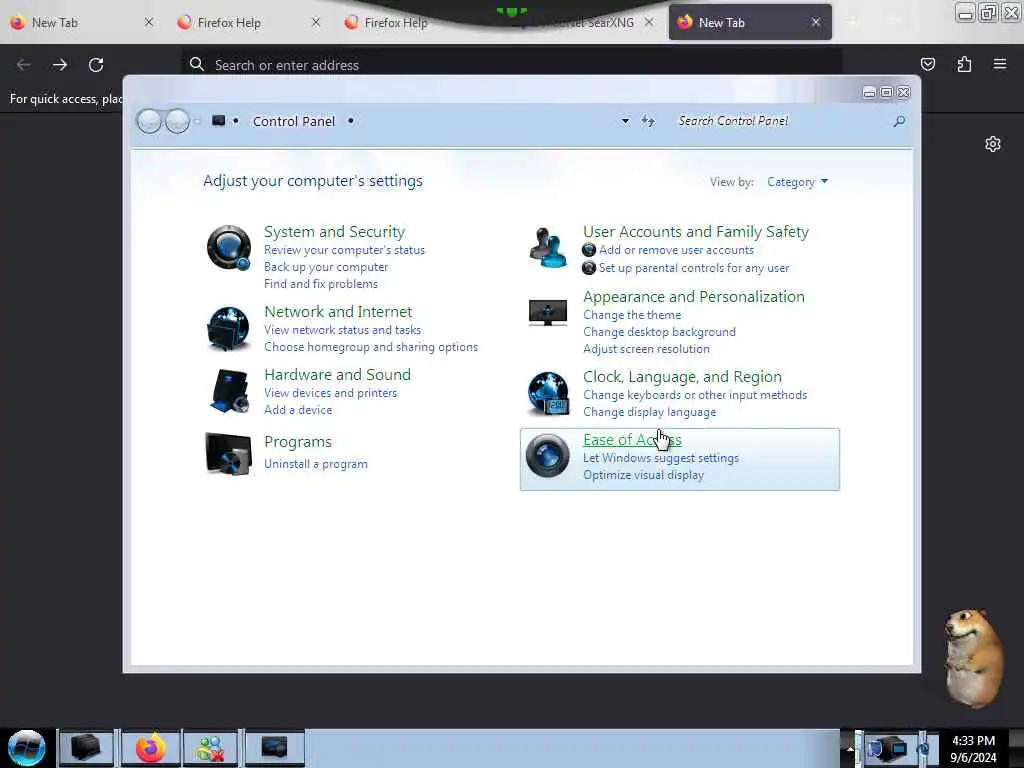1024x768 pixels.
Task: Open Control Panel address history dropdown arrow
Action: tap(625, 121)
